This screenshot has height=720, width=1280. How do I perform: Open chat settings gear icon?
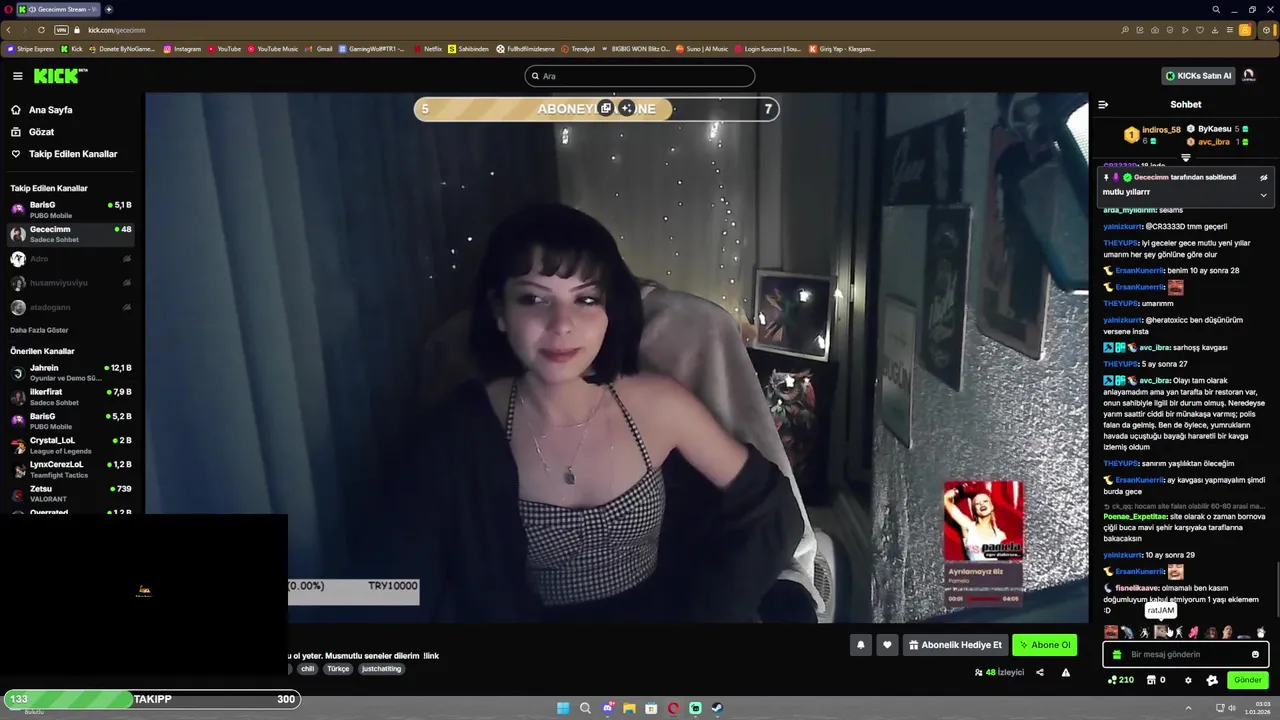[1188, 680]
